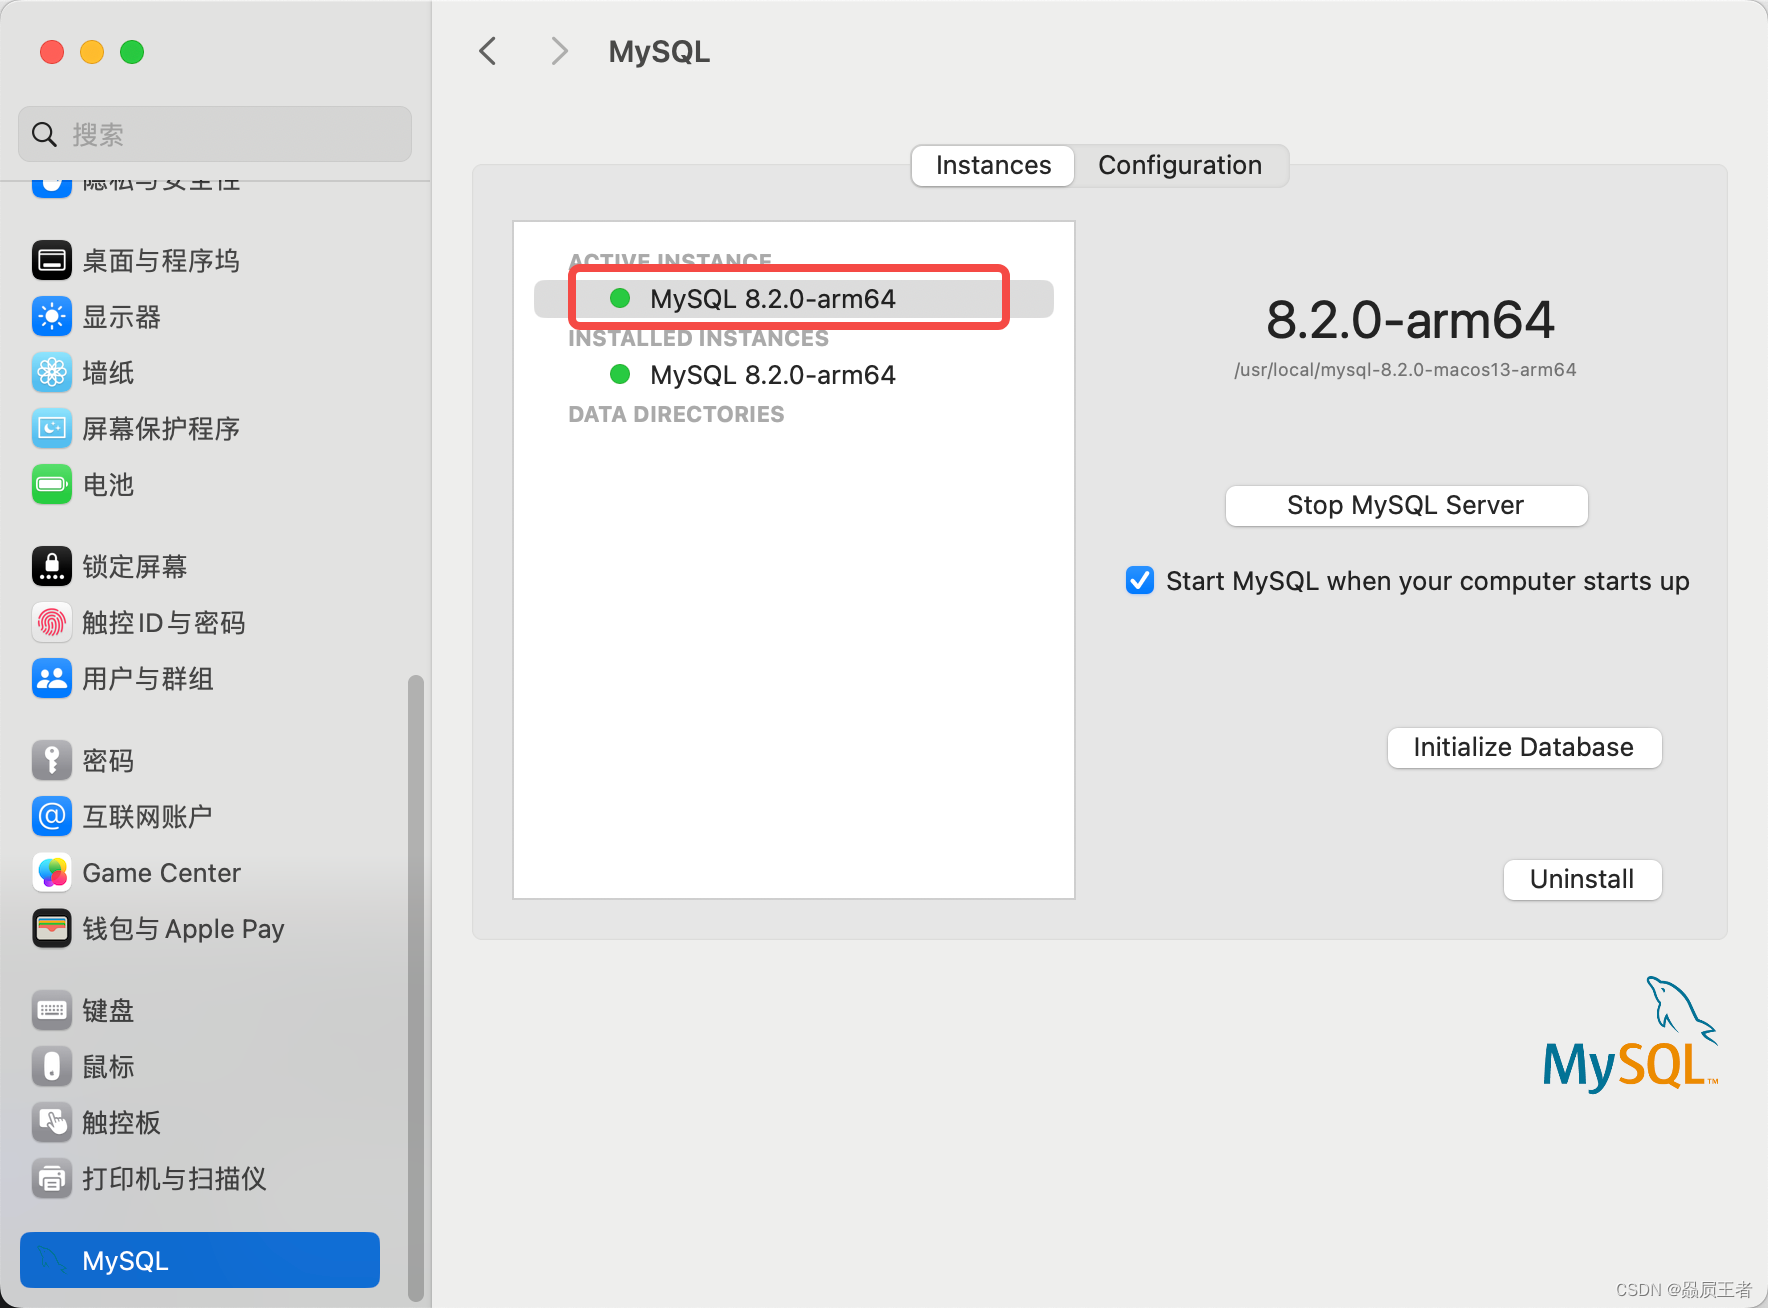Click the sidebar vertical scrollbar
Viewport: 1768px width, 1308px height.
[x=416, y=988]
